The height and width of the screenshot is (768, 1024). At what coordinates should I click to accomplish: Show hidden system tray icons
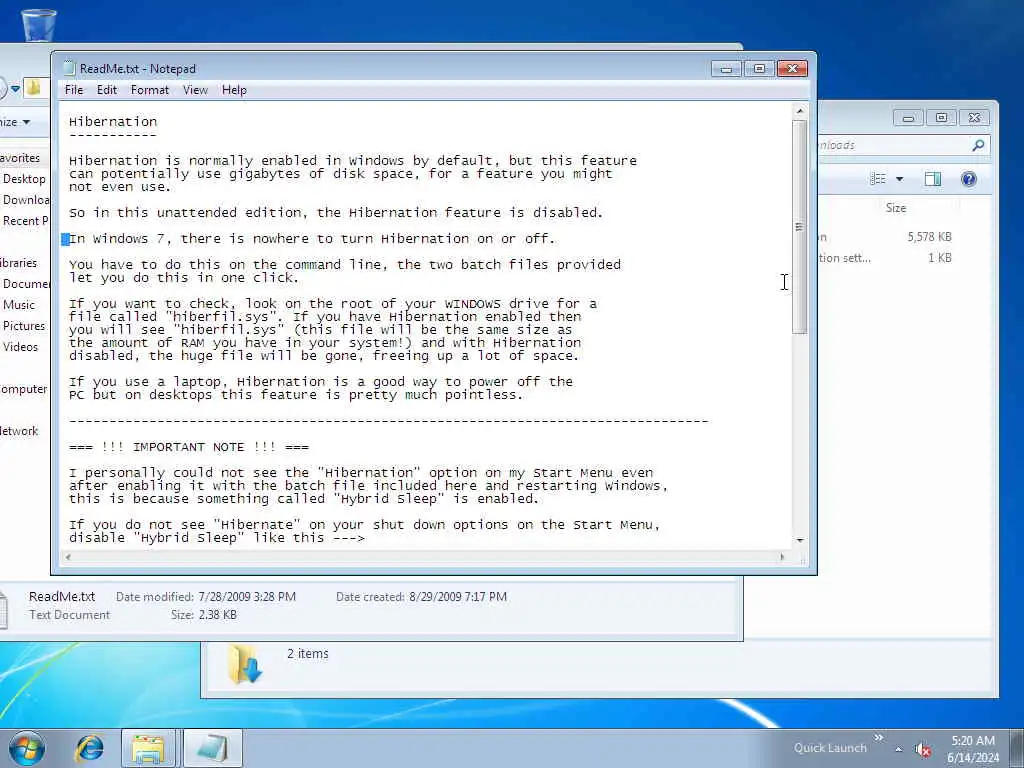click(x=899, y=750)
